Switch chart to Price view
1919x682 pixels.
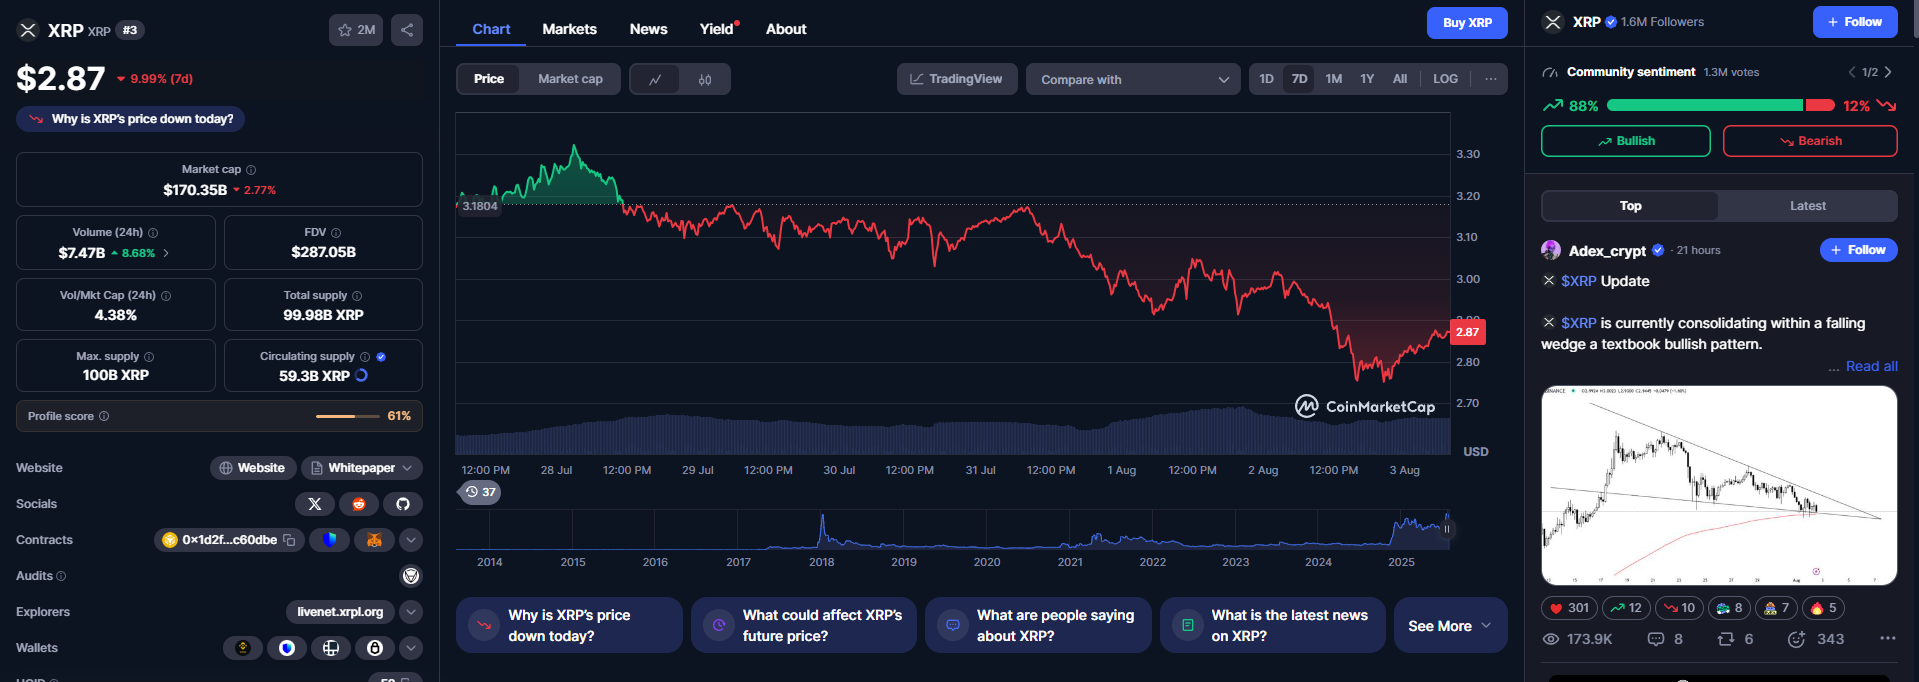[x=489, y=79]
